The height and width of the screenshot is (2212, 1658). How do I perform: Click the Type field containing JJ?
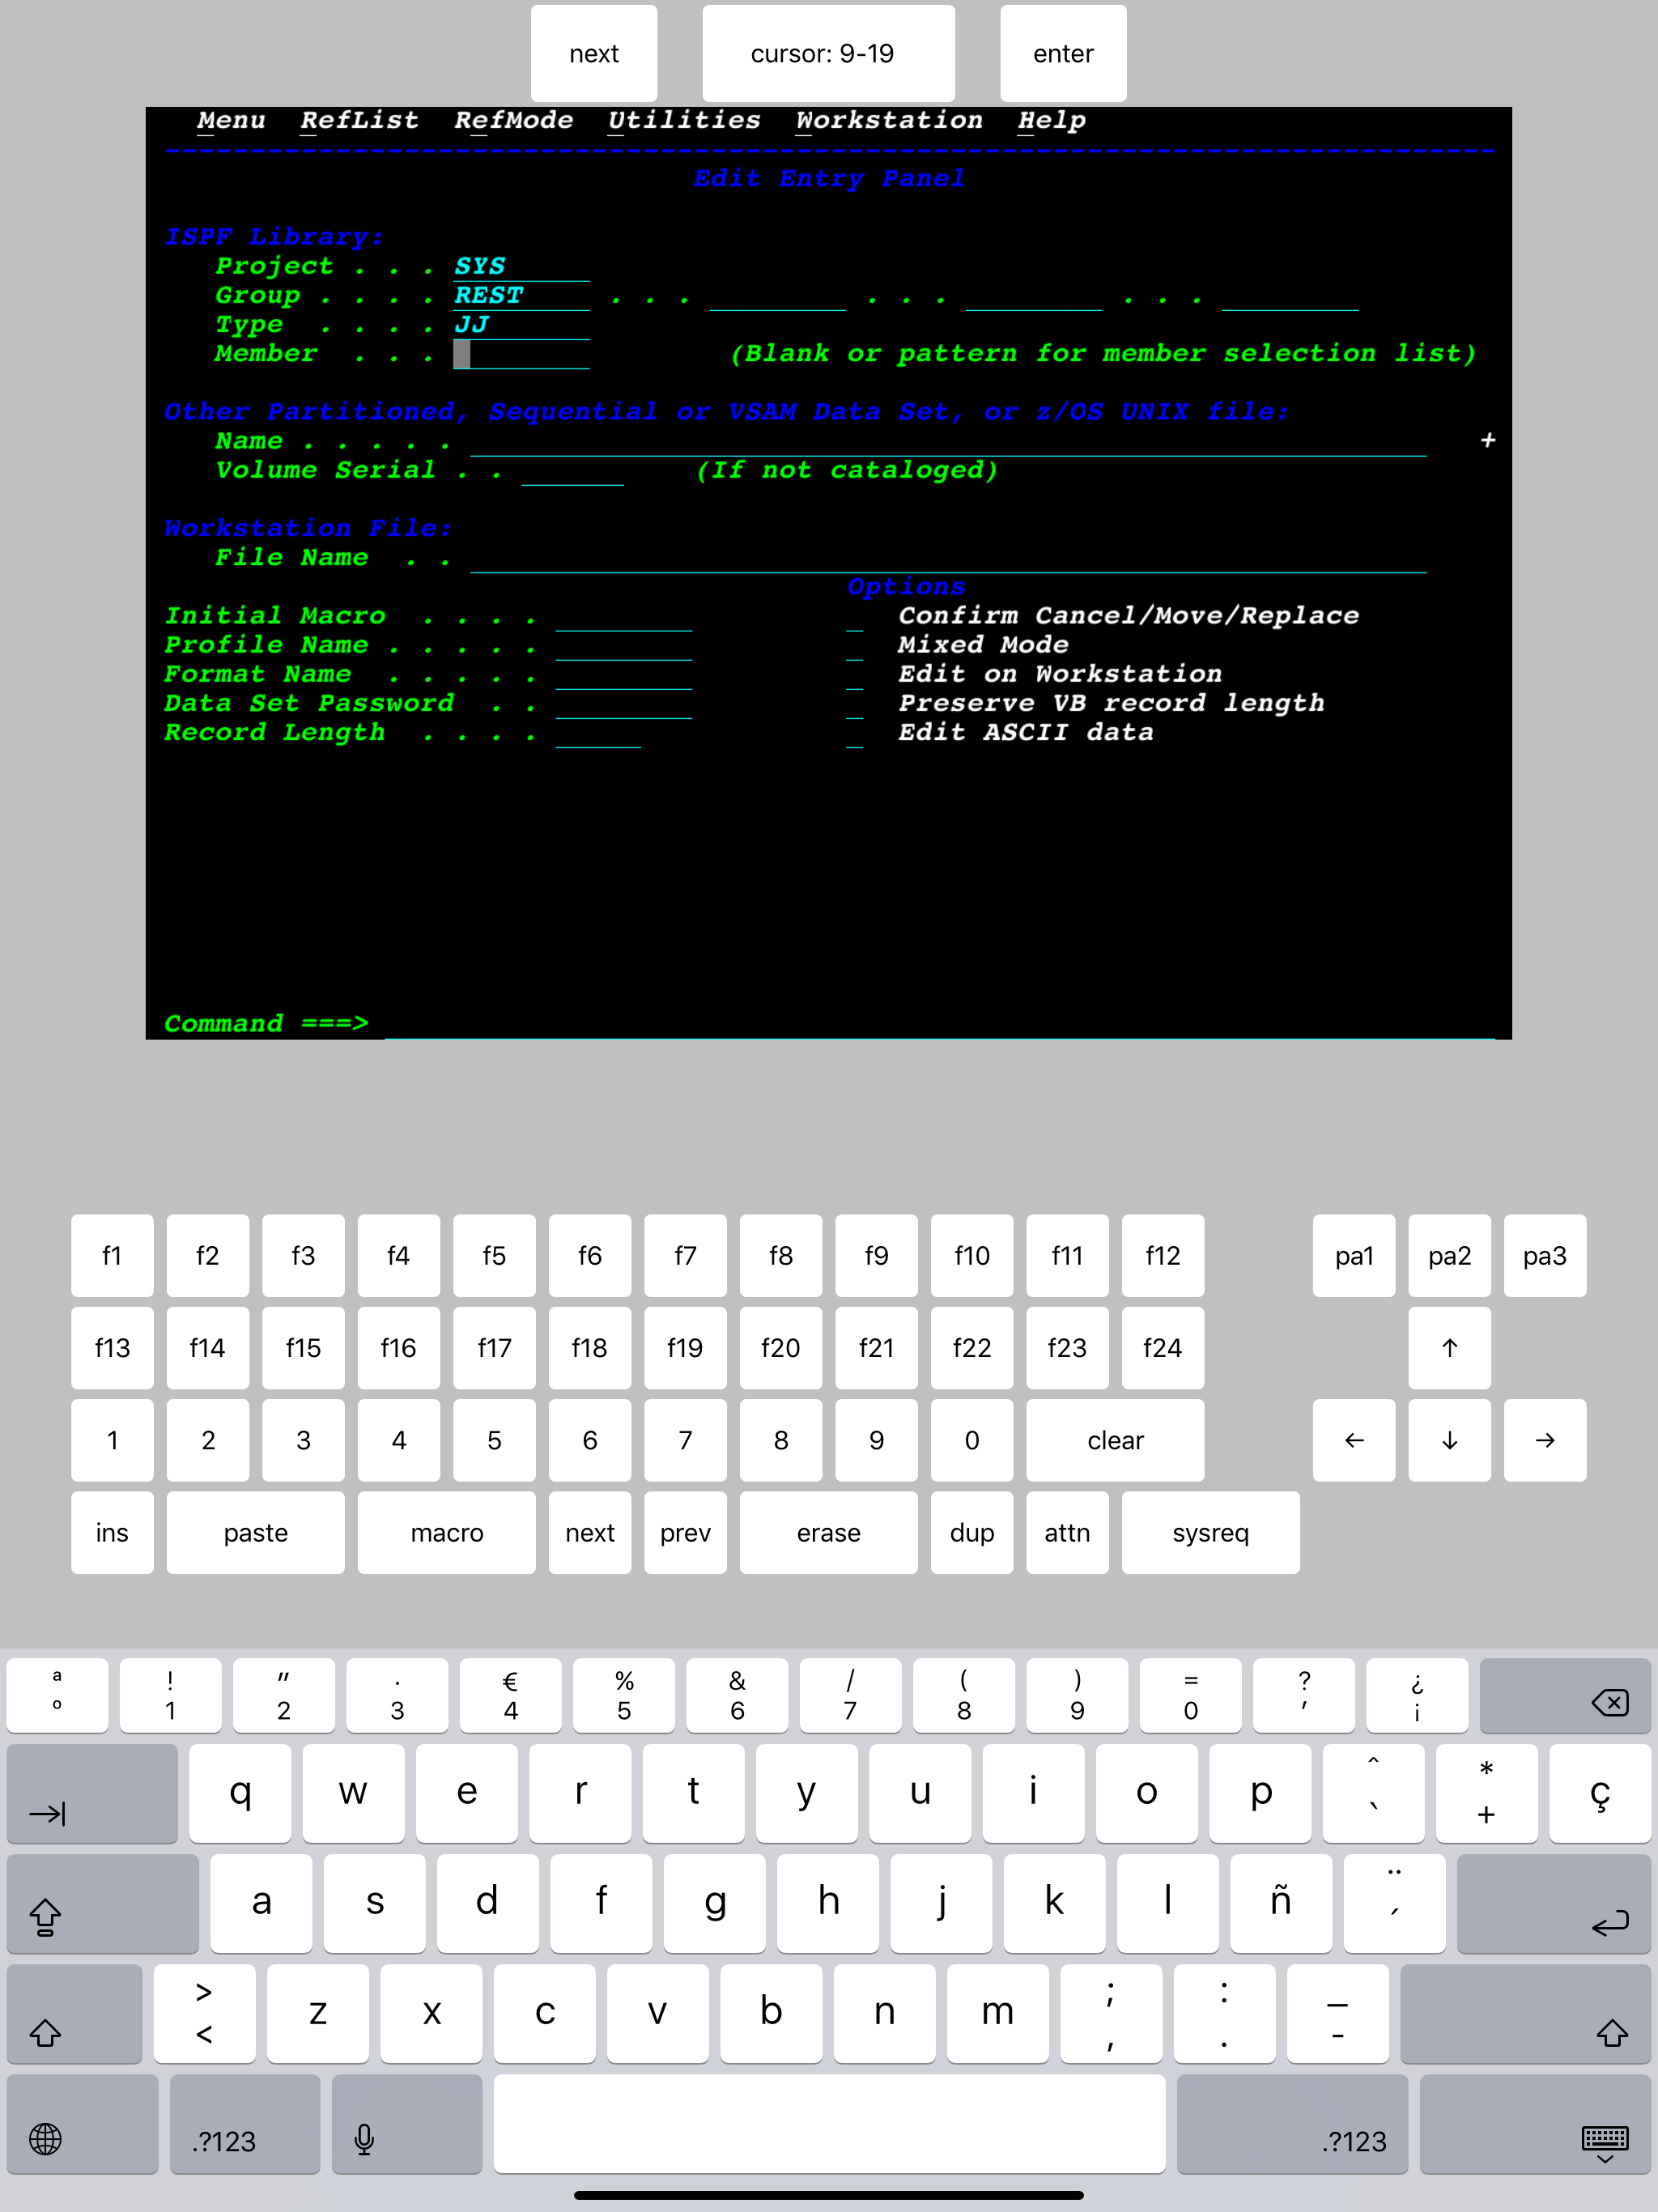[x=521, y=325]
